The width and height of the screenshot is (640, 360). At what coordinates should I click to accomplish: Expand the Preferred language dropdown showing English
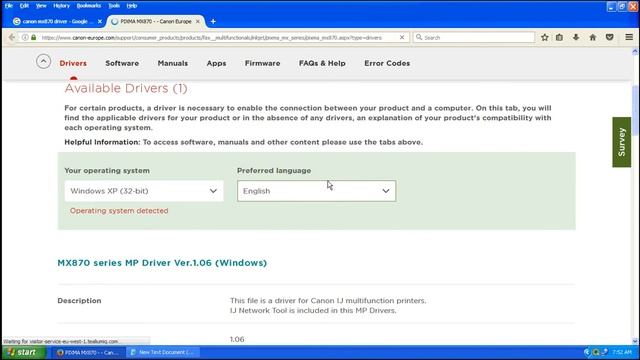(316, 191)
